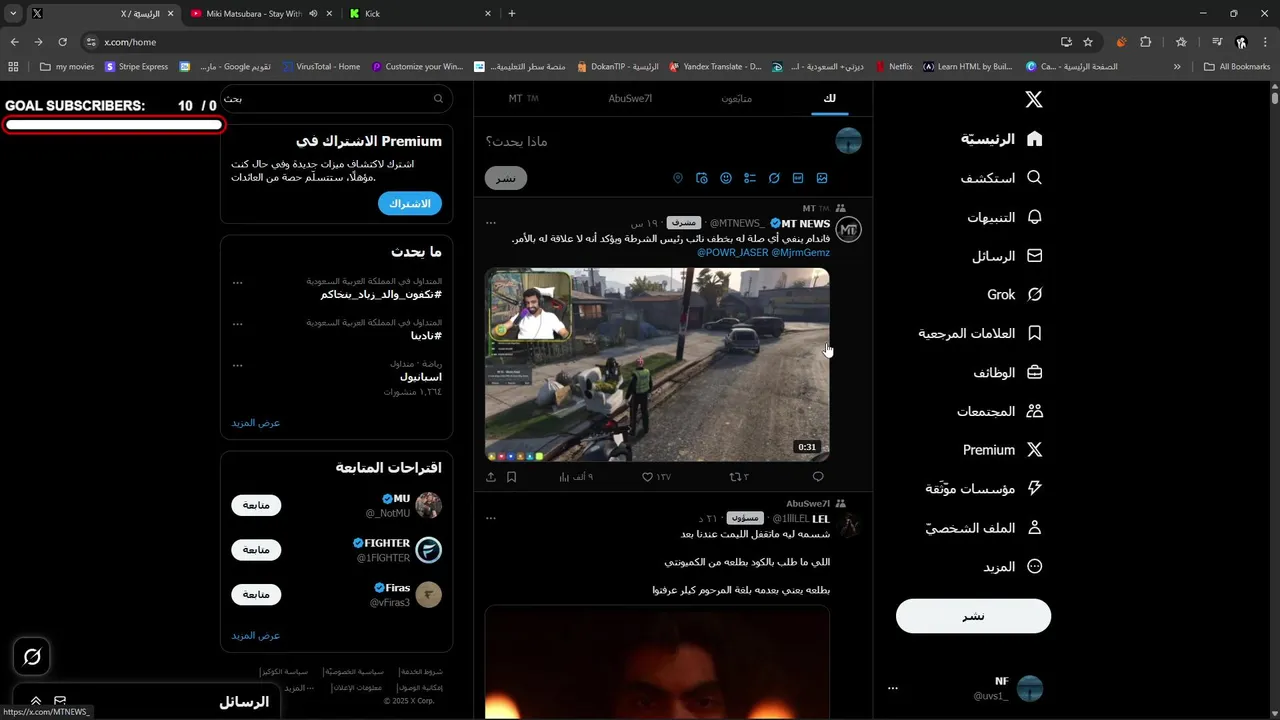1280x720 pixels.
Task: Follow the Firas account
Action: (256, 594)
